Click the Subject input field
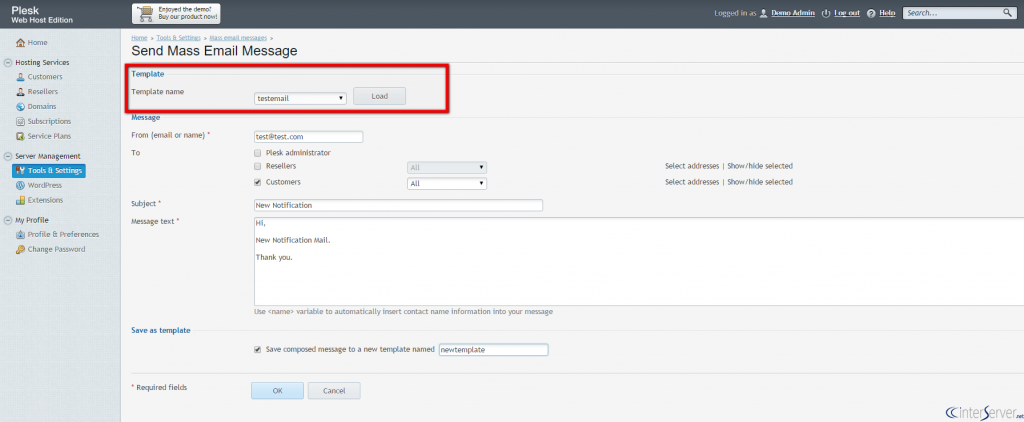 pyautogui.click(x=398, y=205)
